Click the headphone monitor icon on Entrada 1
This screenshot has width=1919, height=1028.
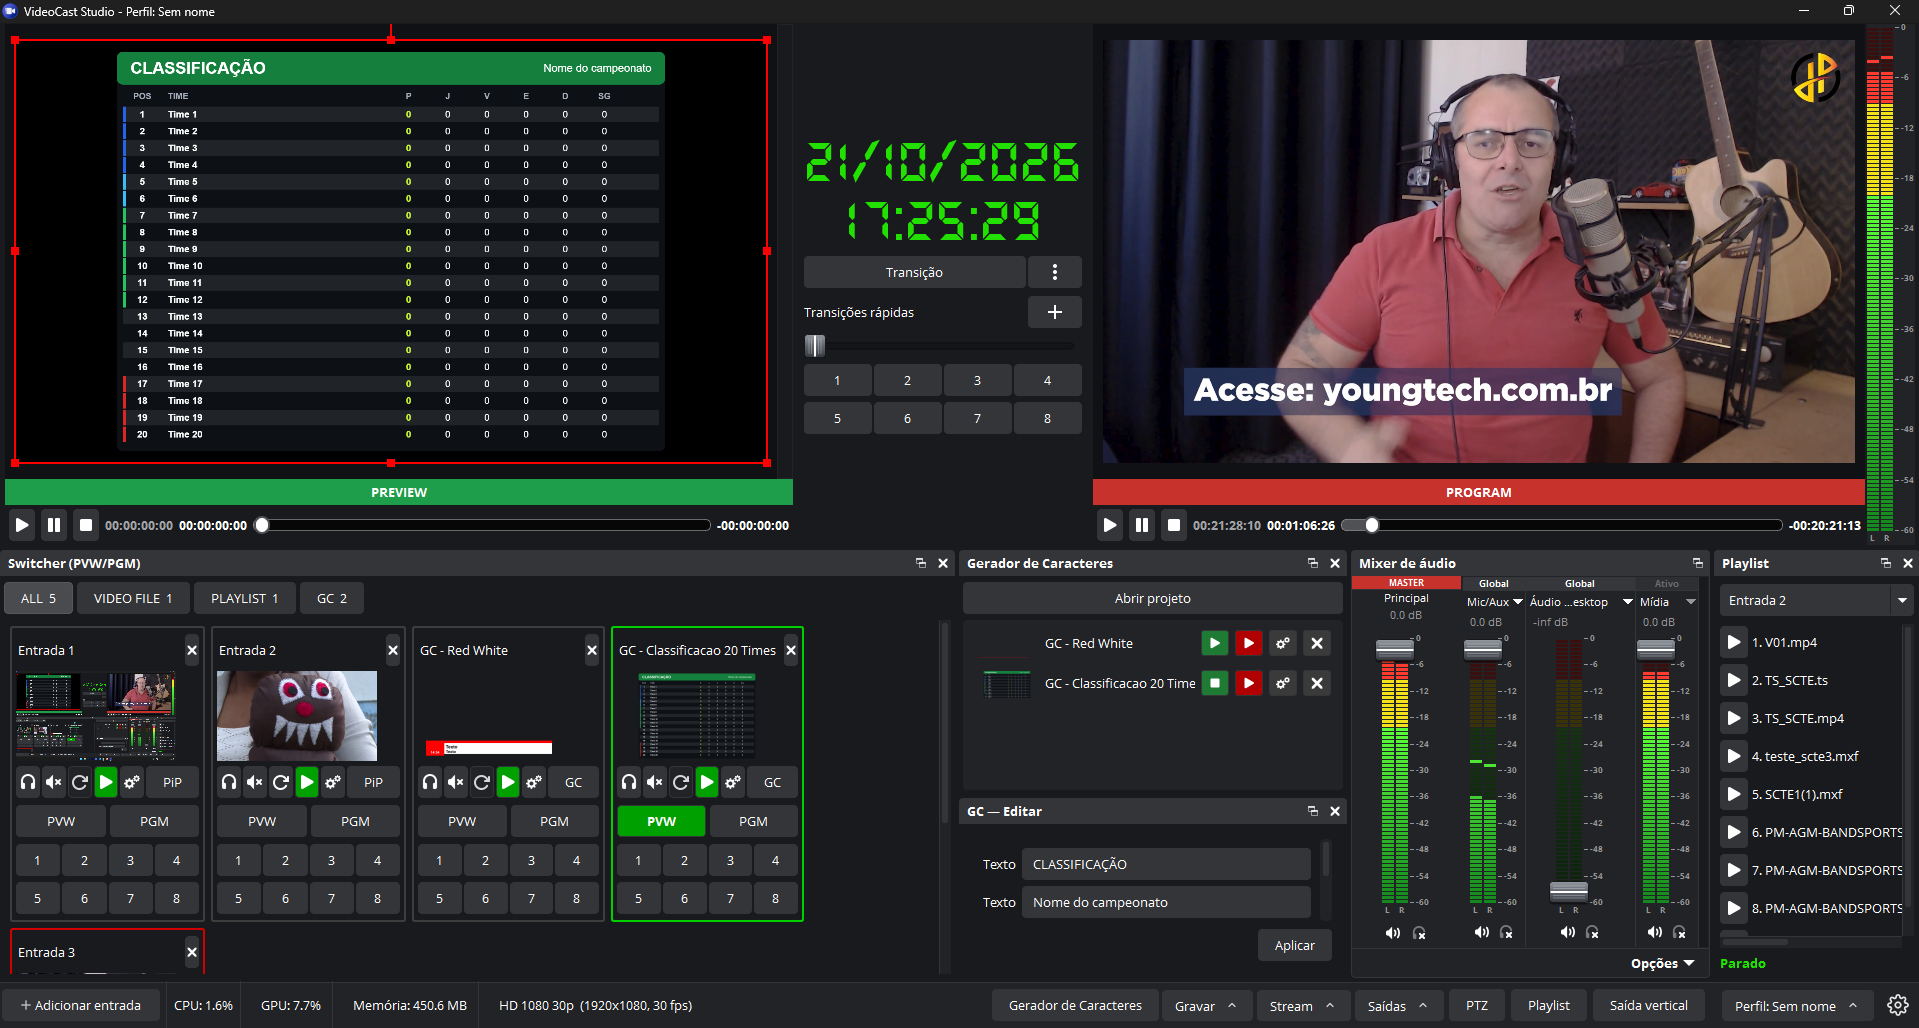28,782
